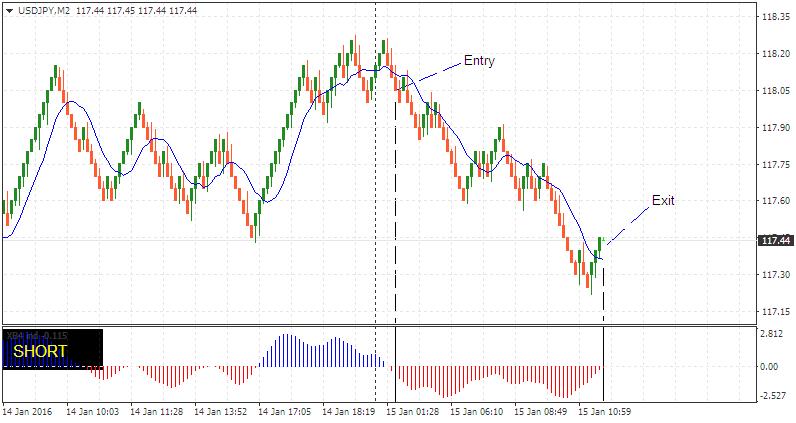Select the 117.30 price axis label
Viewport: 796px width, 423px height.
point(776,275)
